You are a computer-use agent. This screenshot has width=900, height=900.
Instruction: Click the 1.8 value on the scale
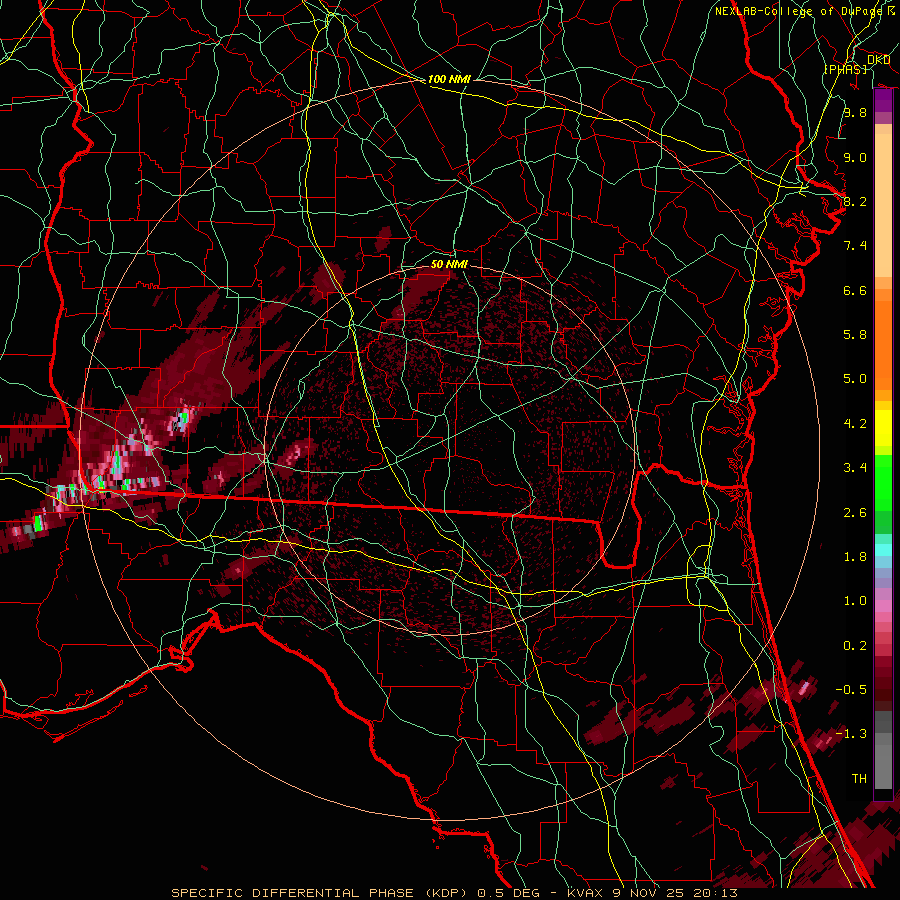tap(855, 557)
